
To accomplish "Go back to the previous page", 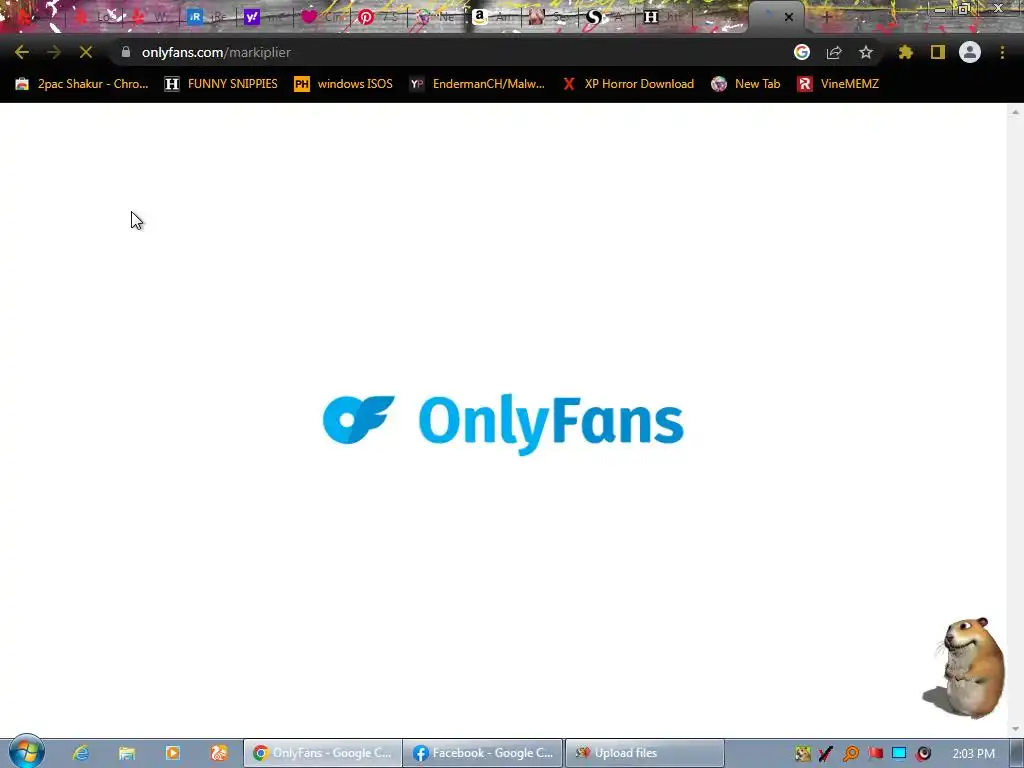I will pyautogui.click(x=22, y=52).
